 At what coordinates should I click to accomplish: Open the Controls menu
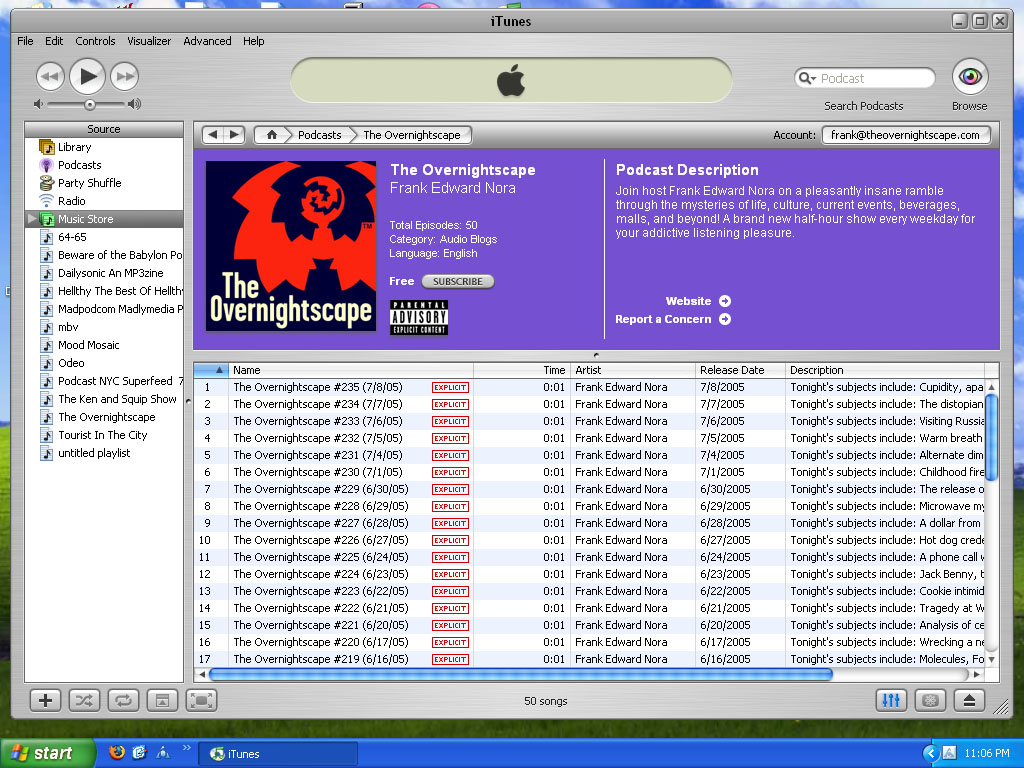click(95, 41)
